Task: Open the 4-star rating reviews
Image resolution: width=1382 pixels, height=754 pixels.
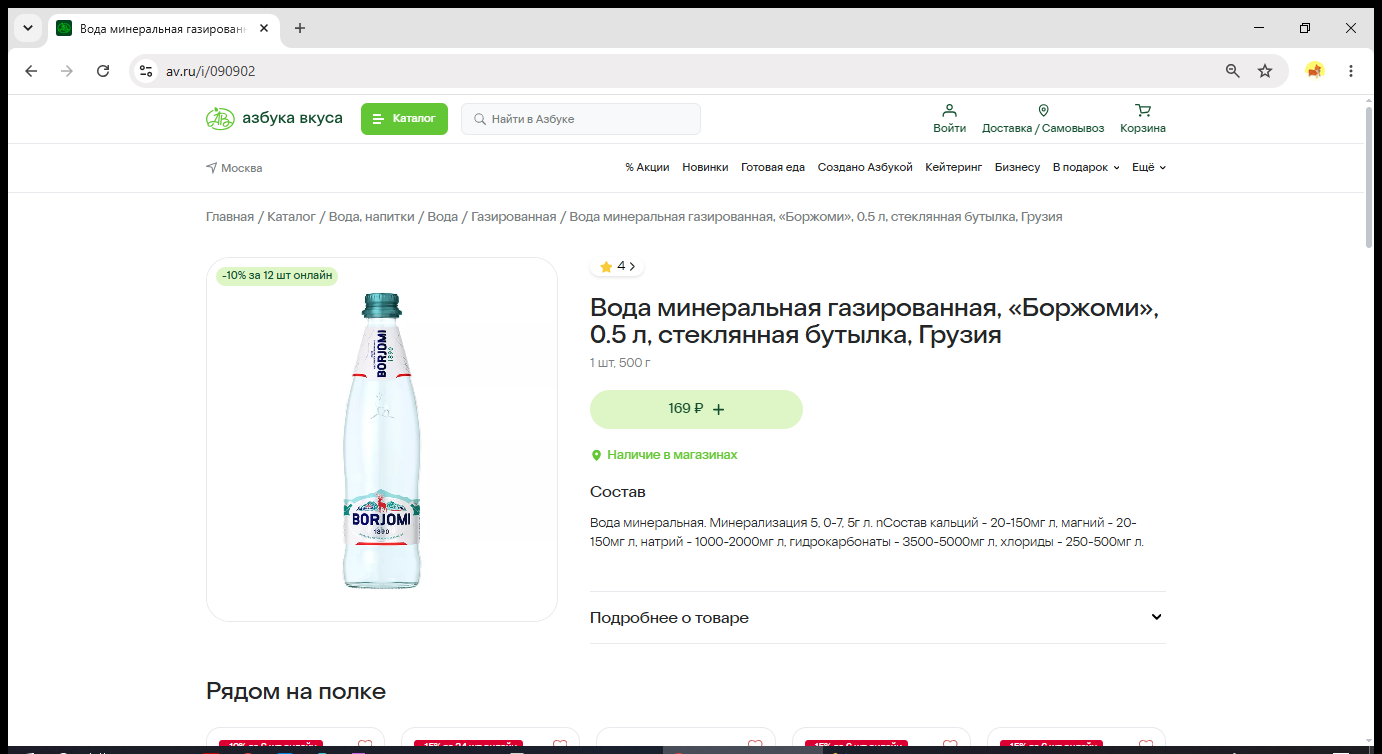Action: pyautogui.click(x=617, y=267)
